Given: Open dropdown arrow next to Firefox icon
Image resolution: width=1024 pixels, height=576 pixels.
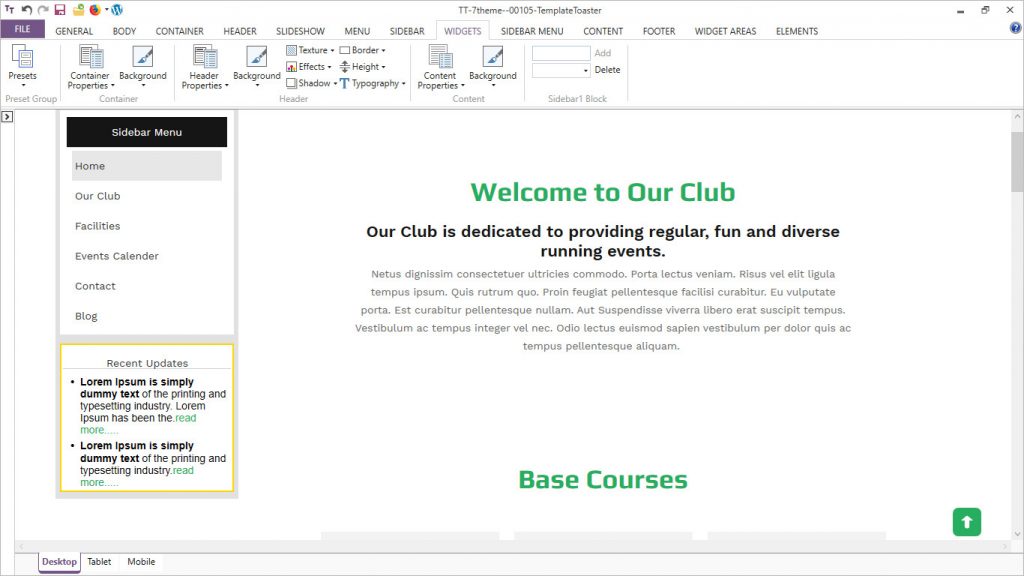Looking at the screenshot, I should point(106,10).
